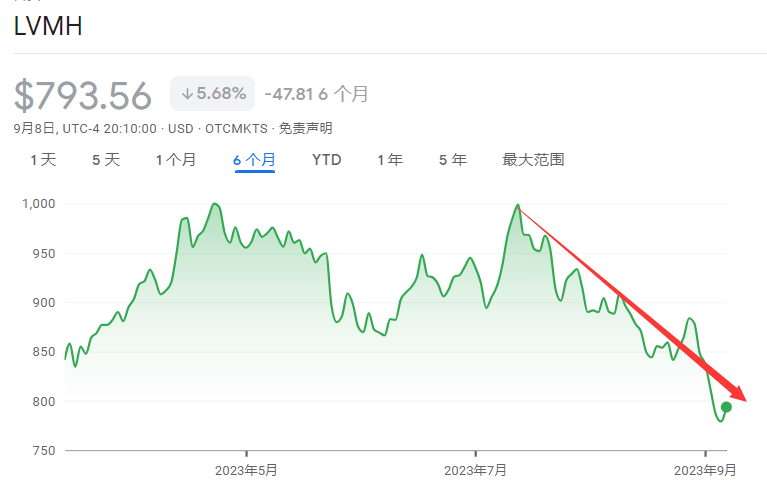Show the 1个月 chart range
767x499 pixels.
point(176,160)
